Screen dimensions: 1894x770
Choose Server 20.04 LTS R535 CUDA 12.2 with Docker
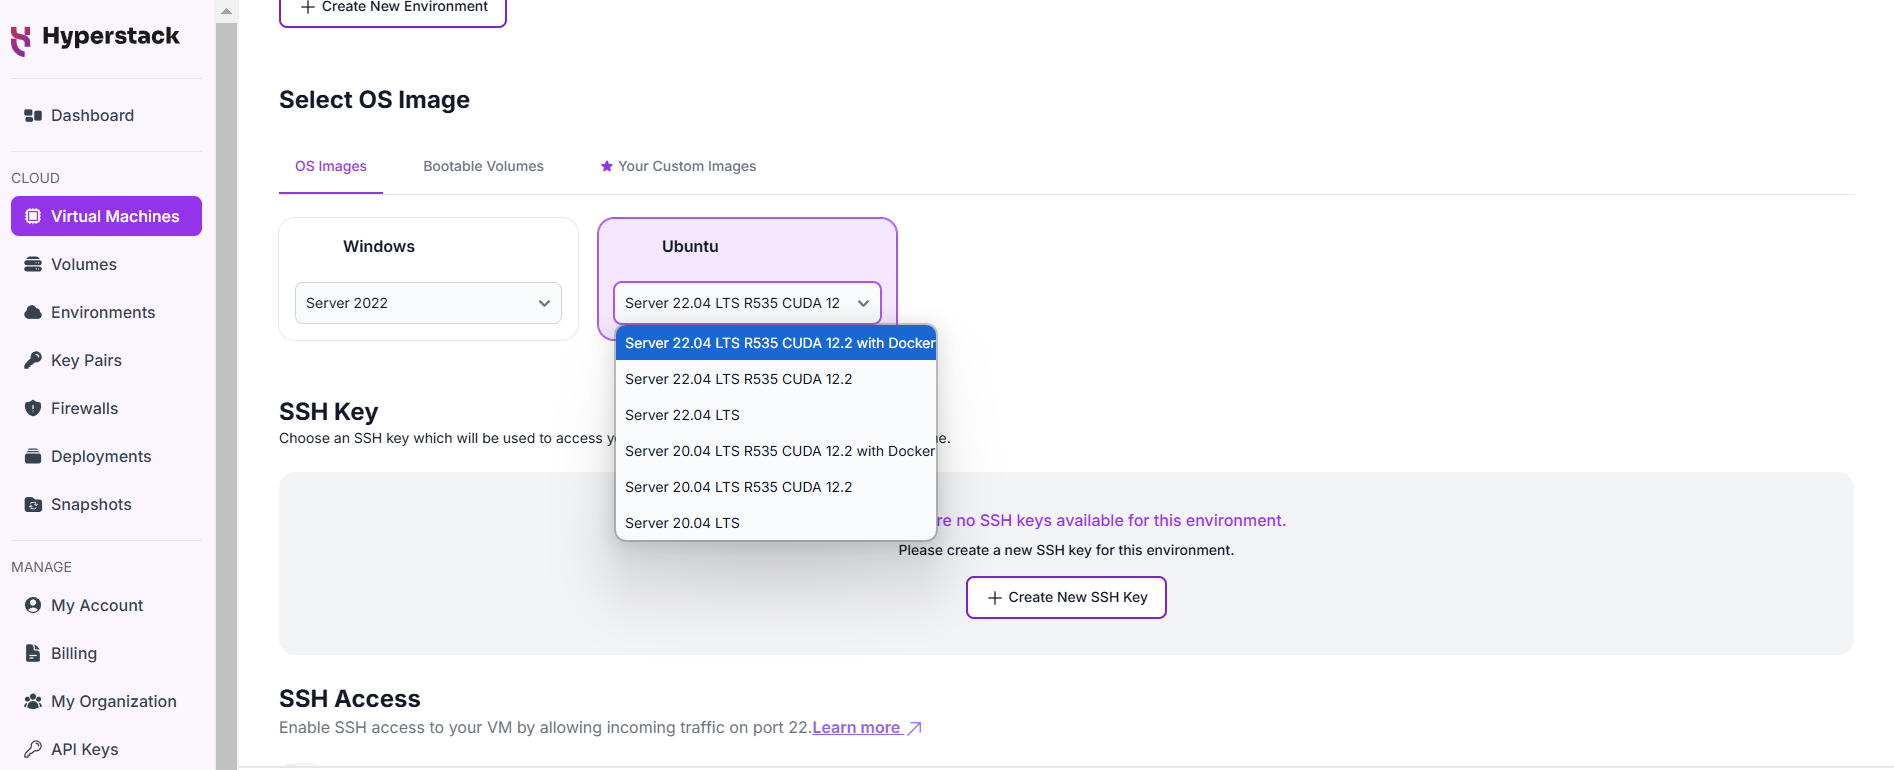coord(776,451)
